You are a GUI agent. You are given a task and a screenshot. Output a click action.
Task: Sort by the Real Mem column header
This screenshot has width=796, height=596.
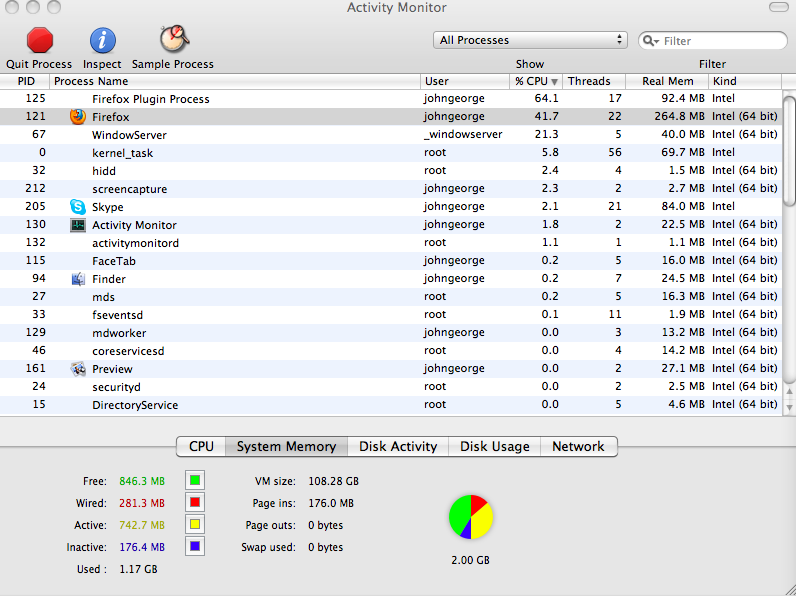pos(667,81)
